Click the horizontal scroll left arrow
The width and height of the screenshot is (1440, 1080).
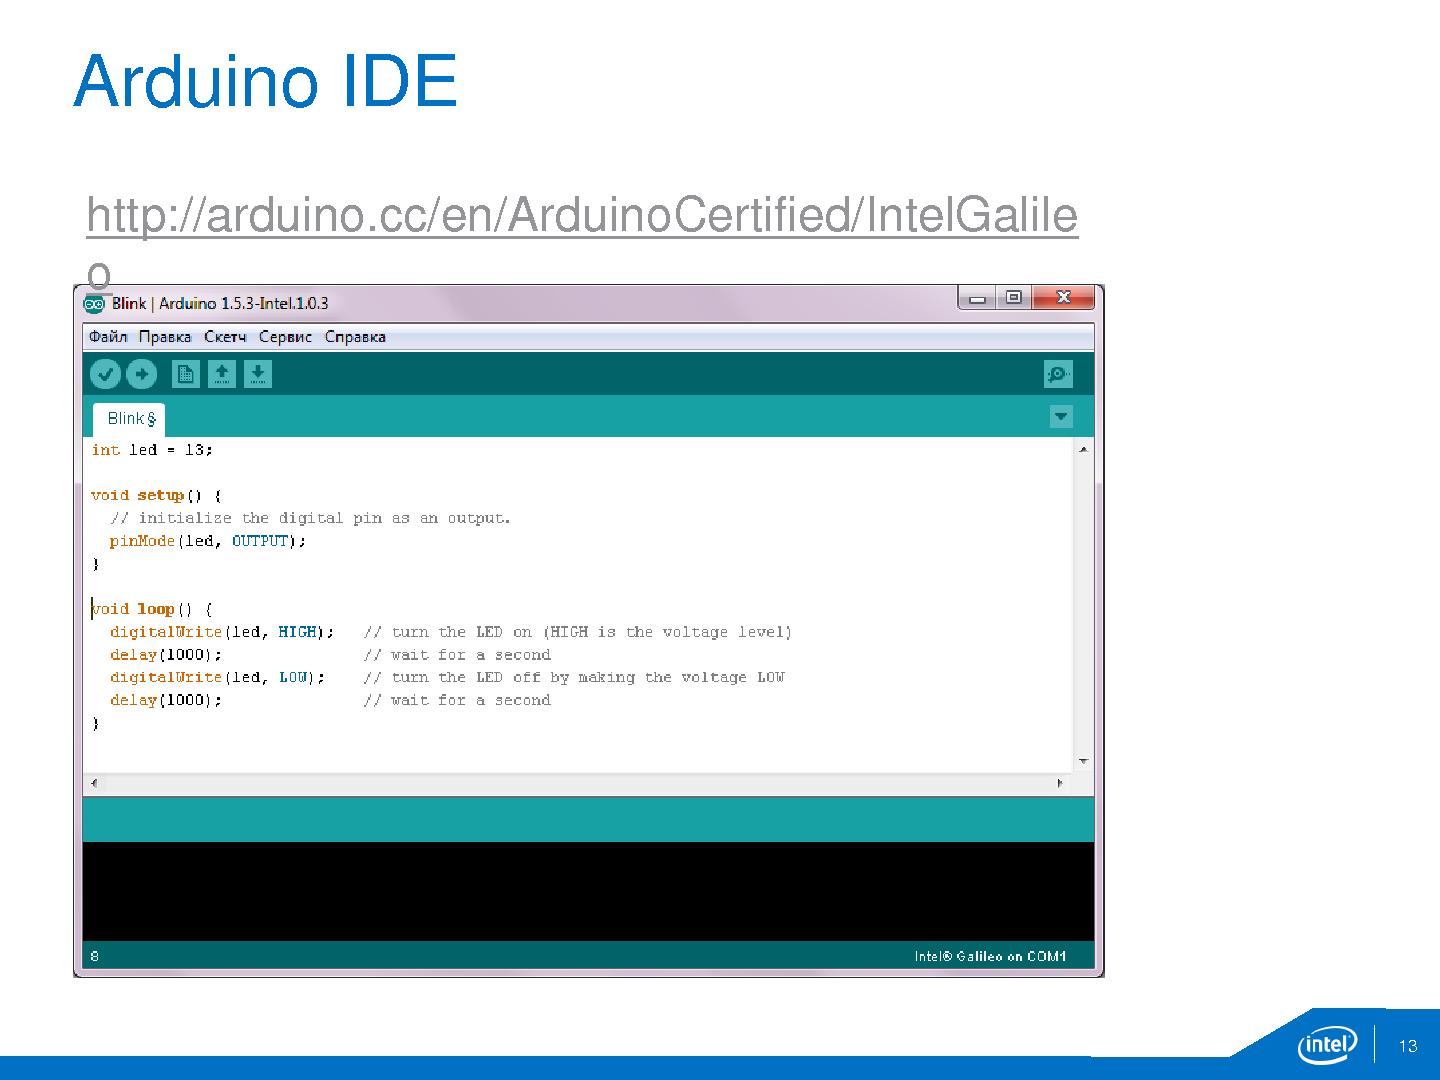(x=94, y=784)
